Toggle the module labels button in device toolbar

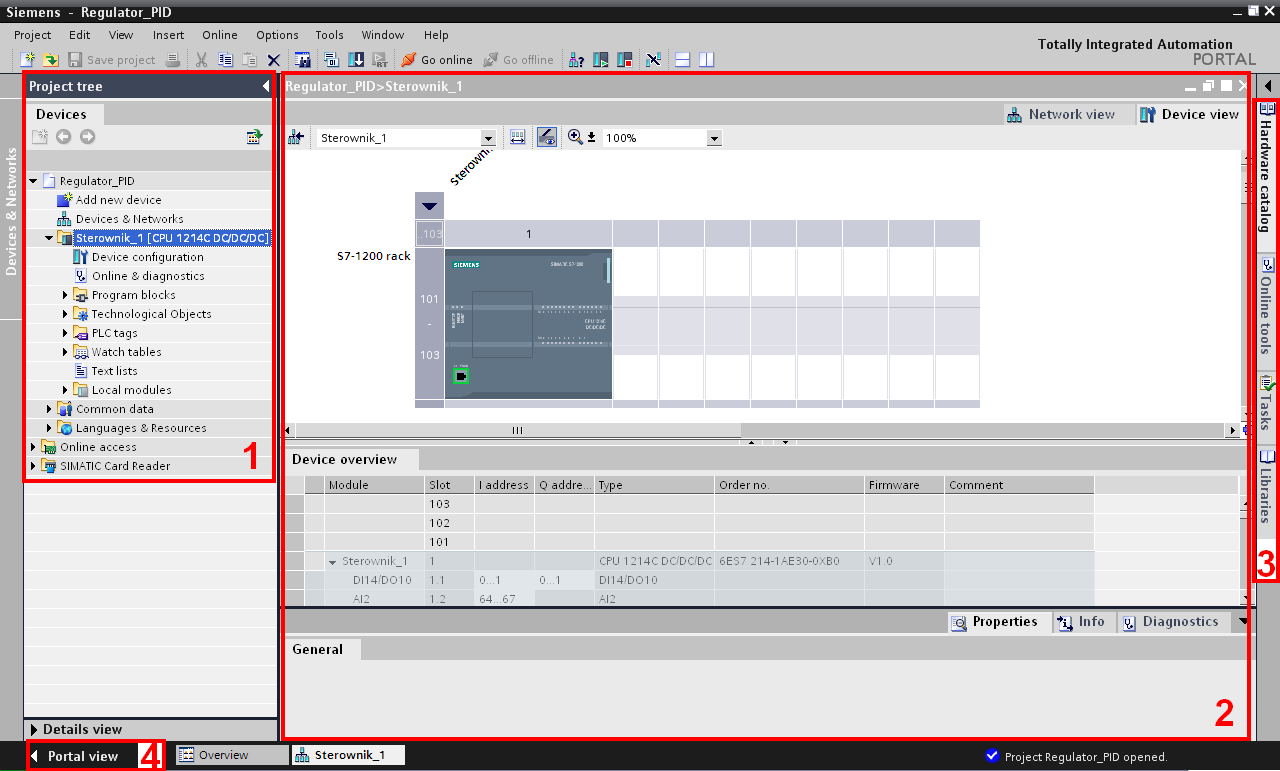pos(546,138)
